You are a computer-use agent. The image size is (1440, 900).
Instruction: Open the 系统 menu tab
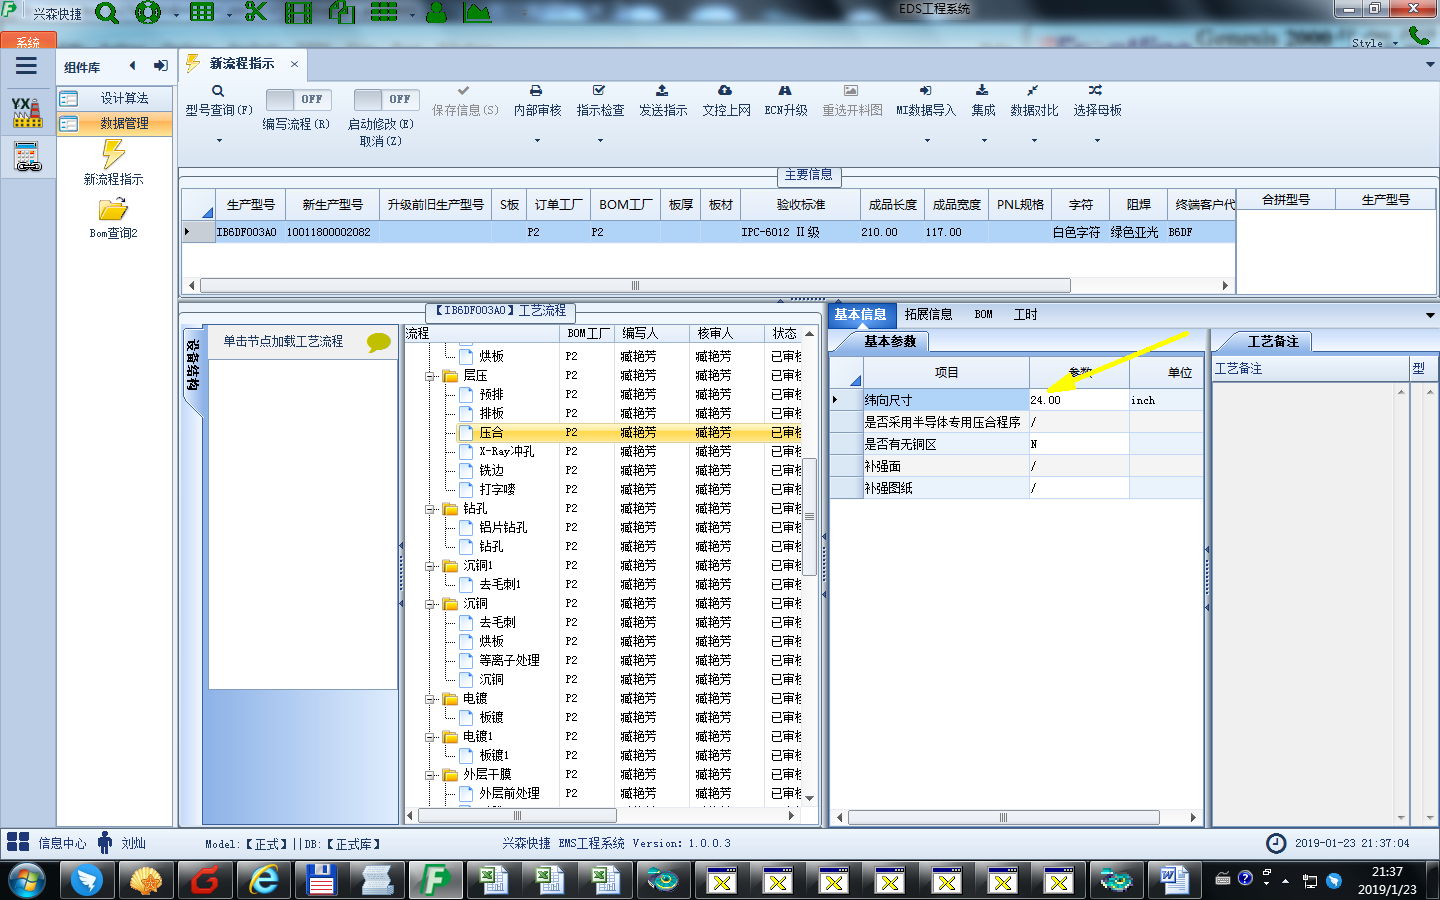[x=28, y=41]
